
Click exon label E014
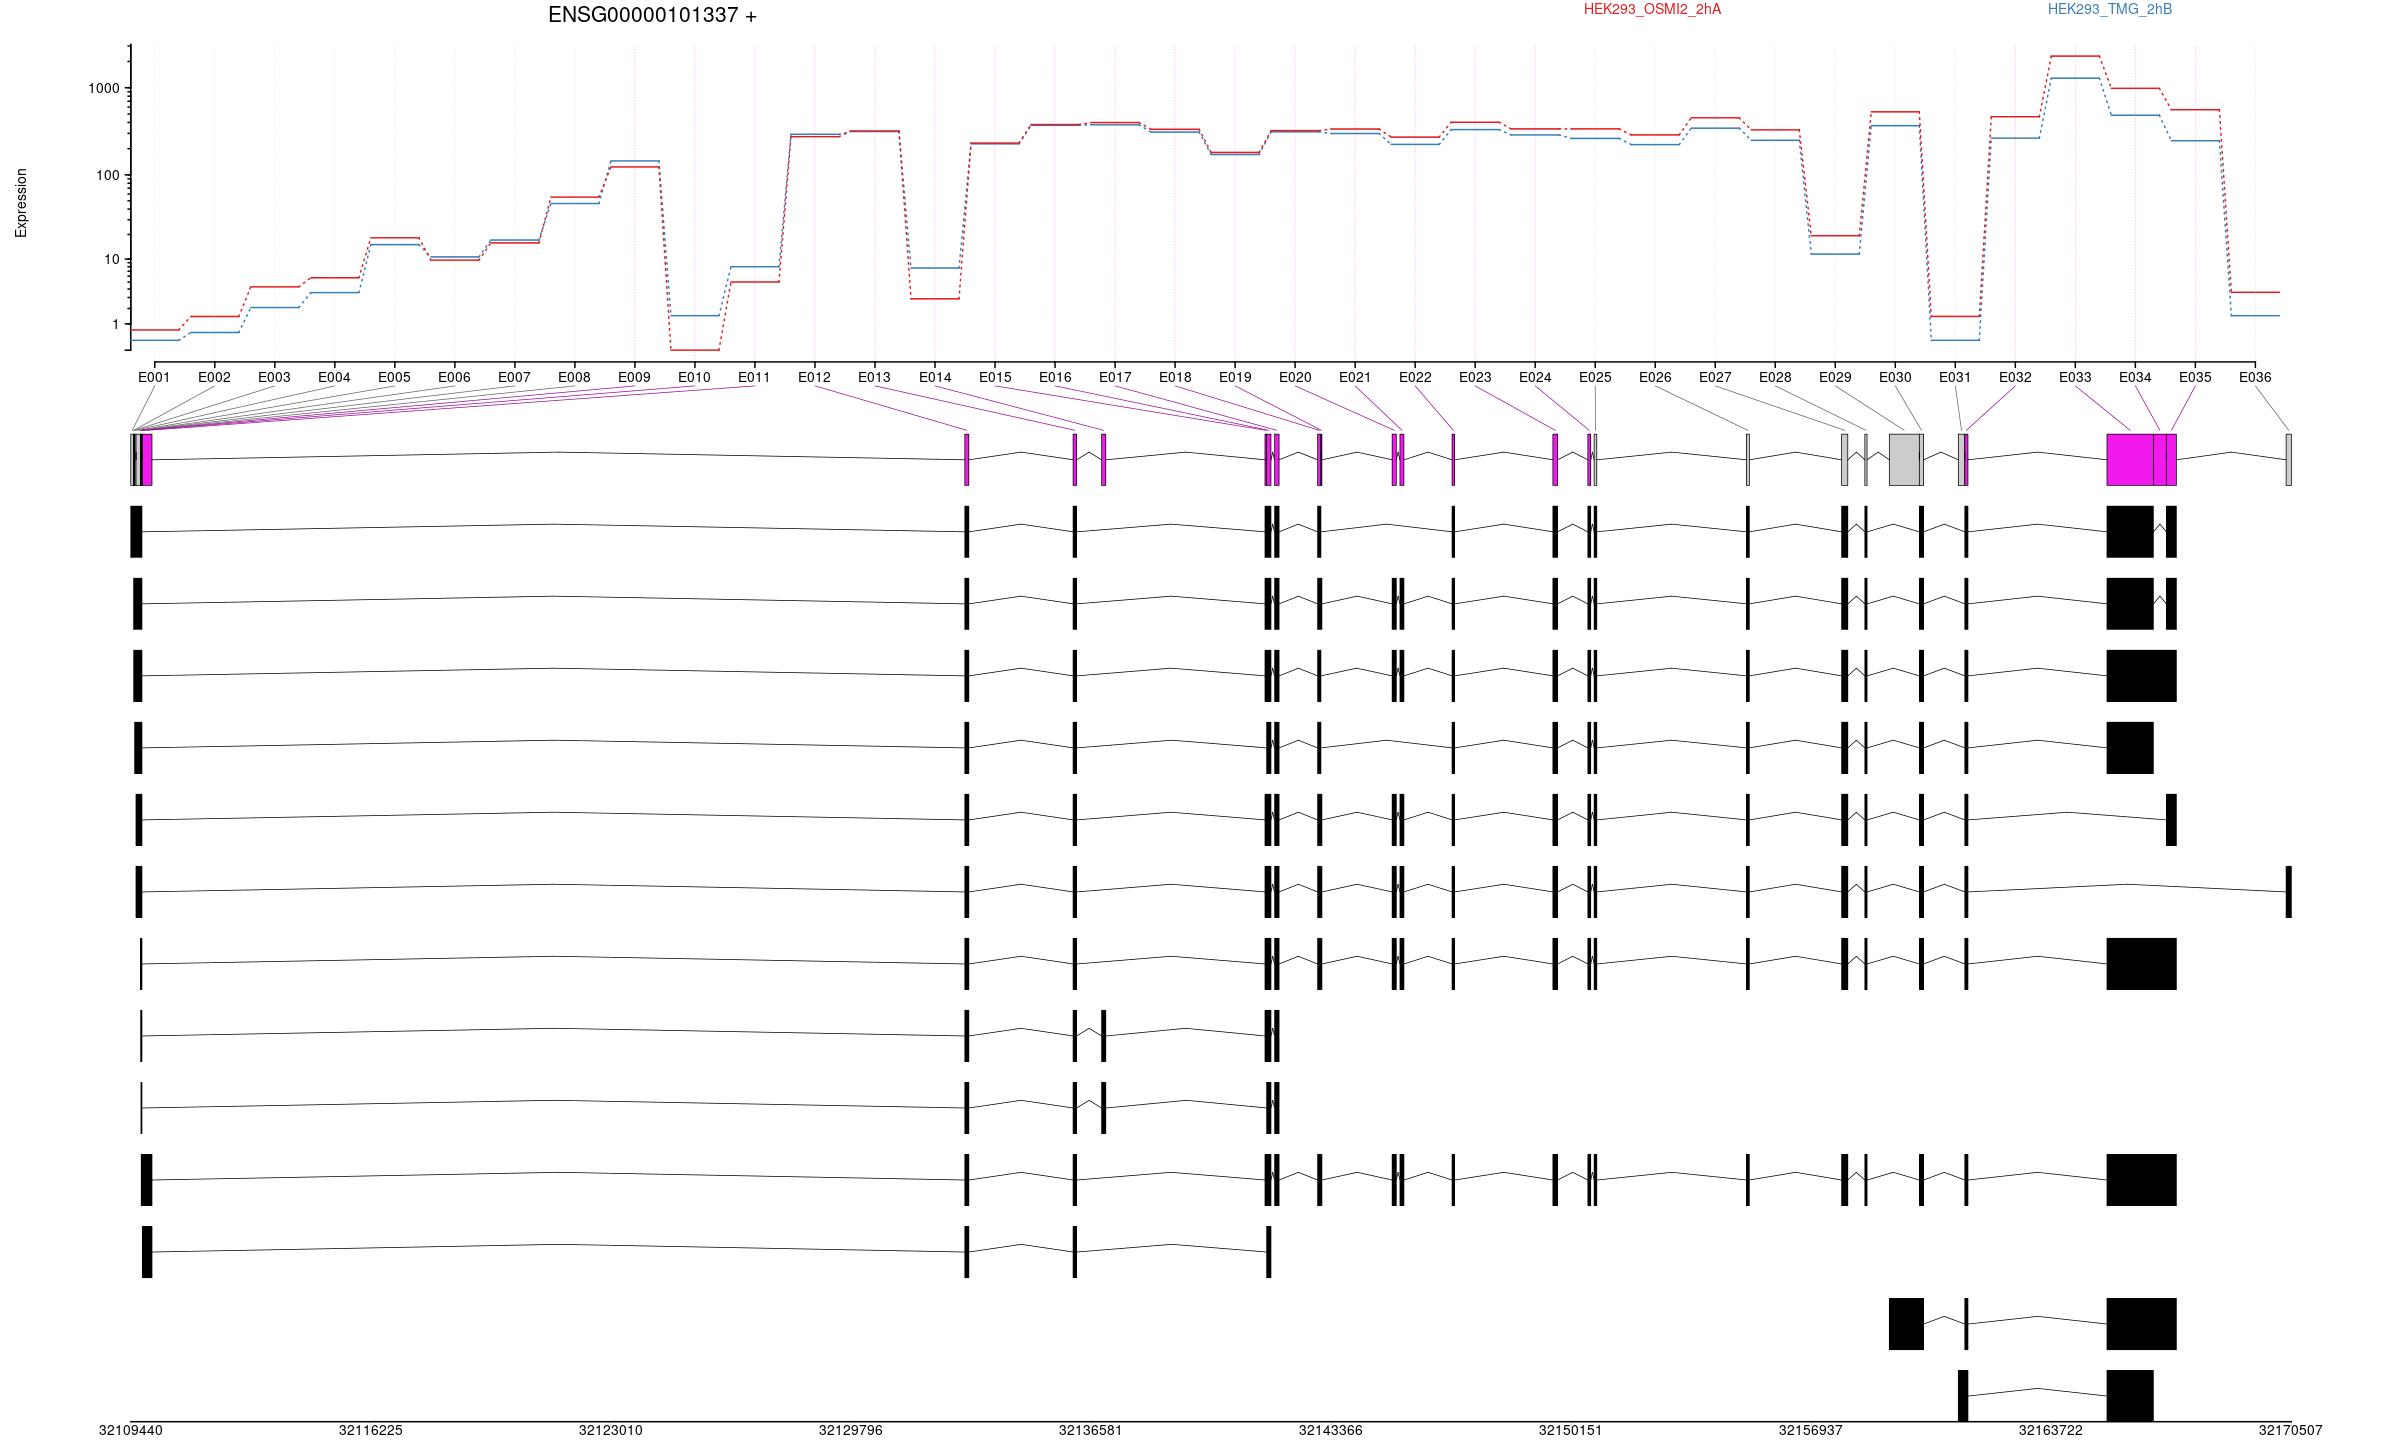coord(935,377)
